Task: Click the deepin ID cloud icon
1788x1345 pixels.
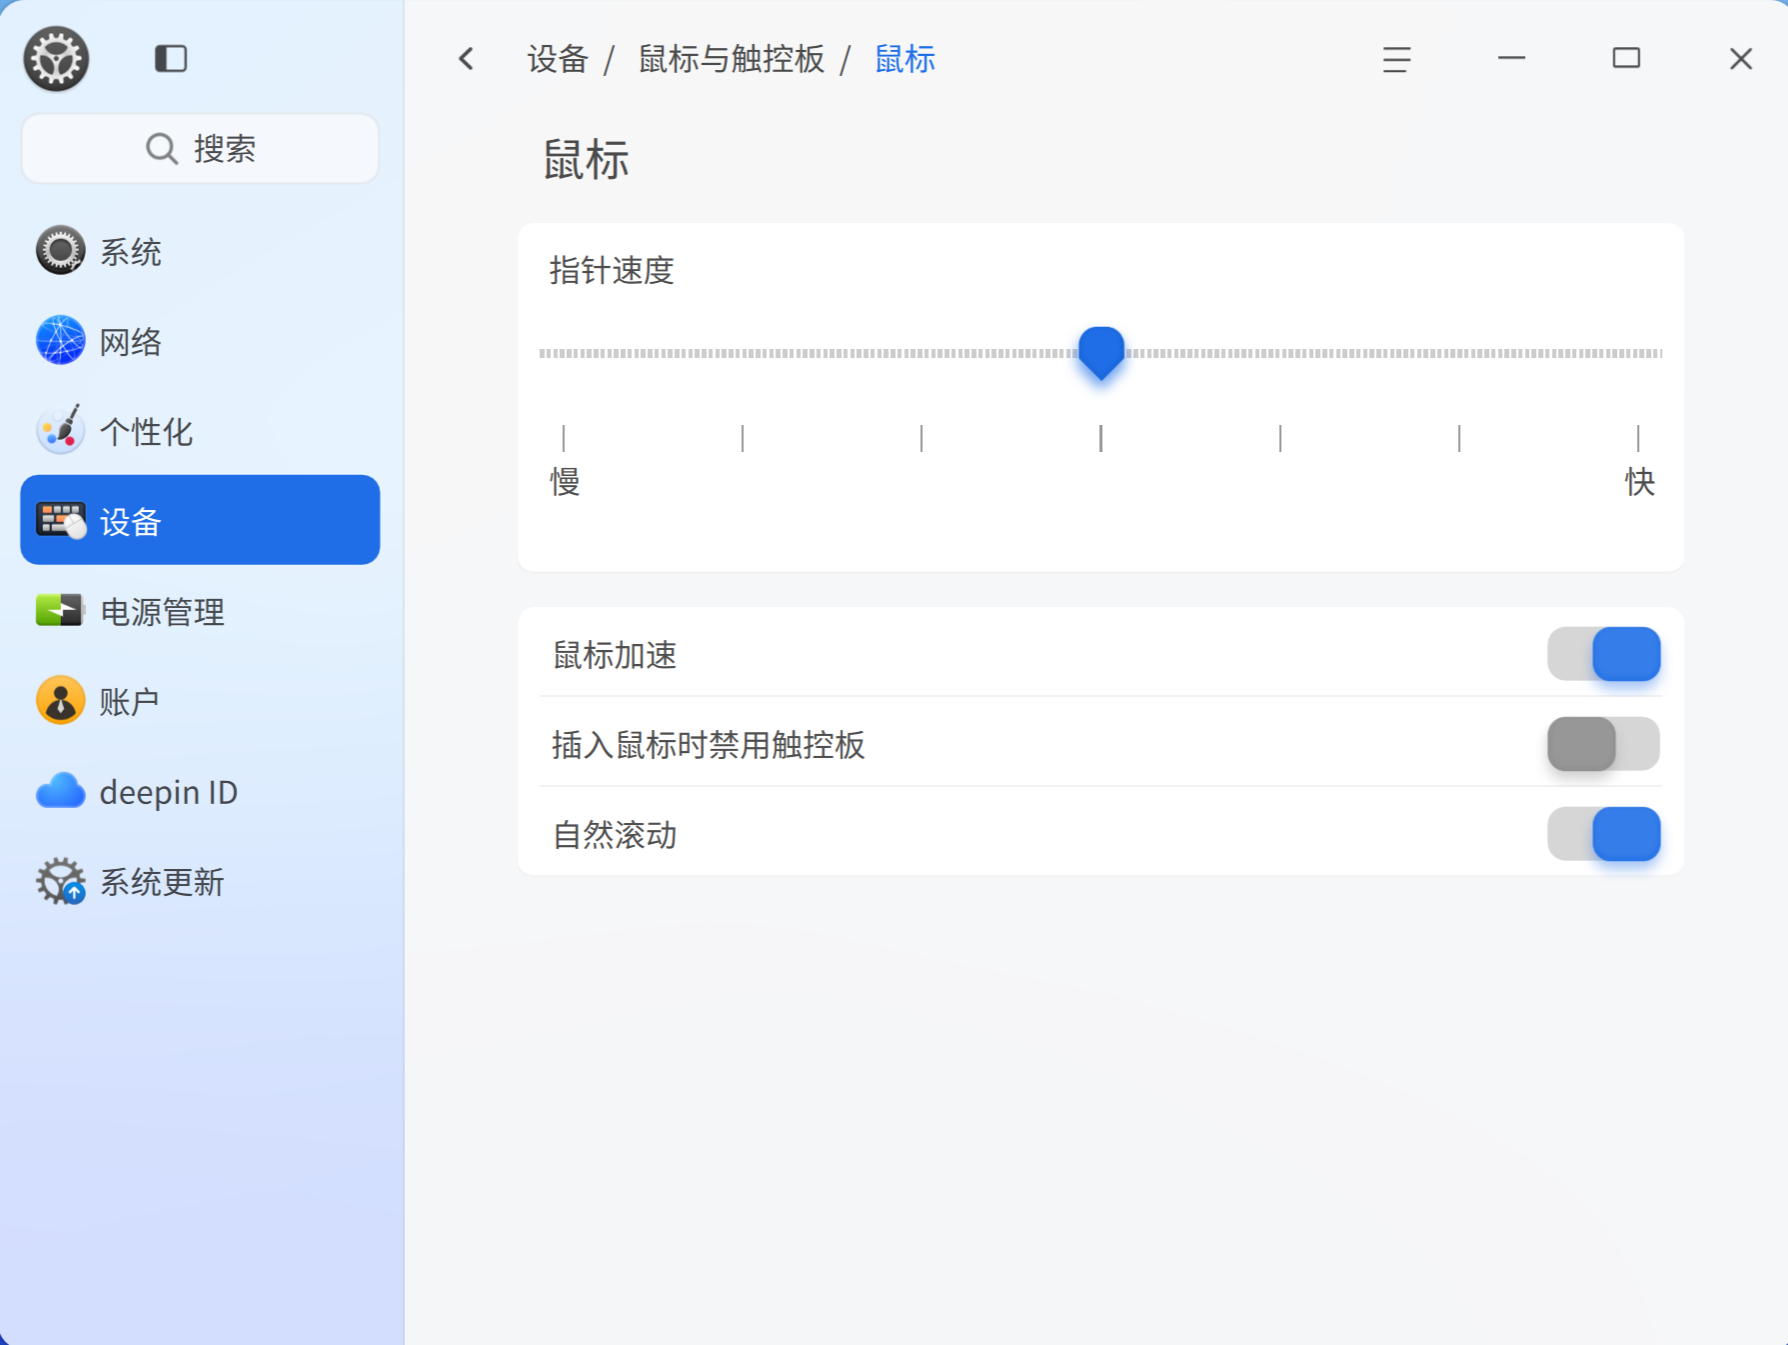Action: 60,791
